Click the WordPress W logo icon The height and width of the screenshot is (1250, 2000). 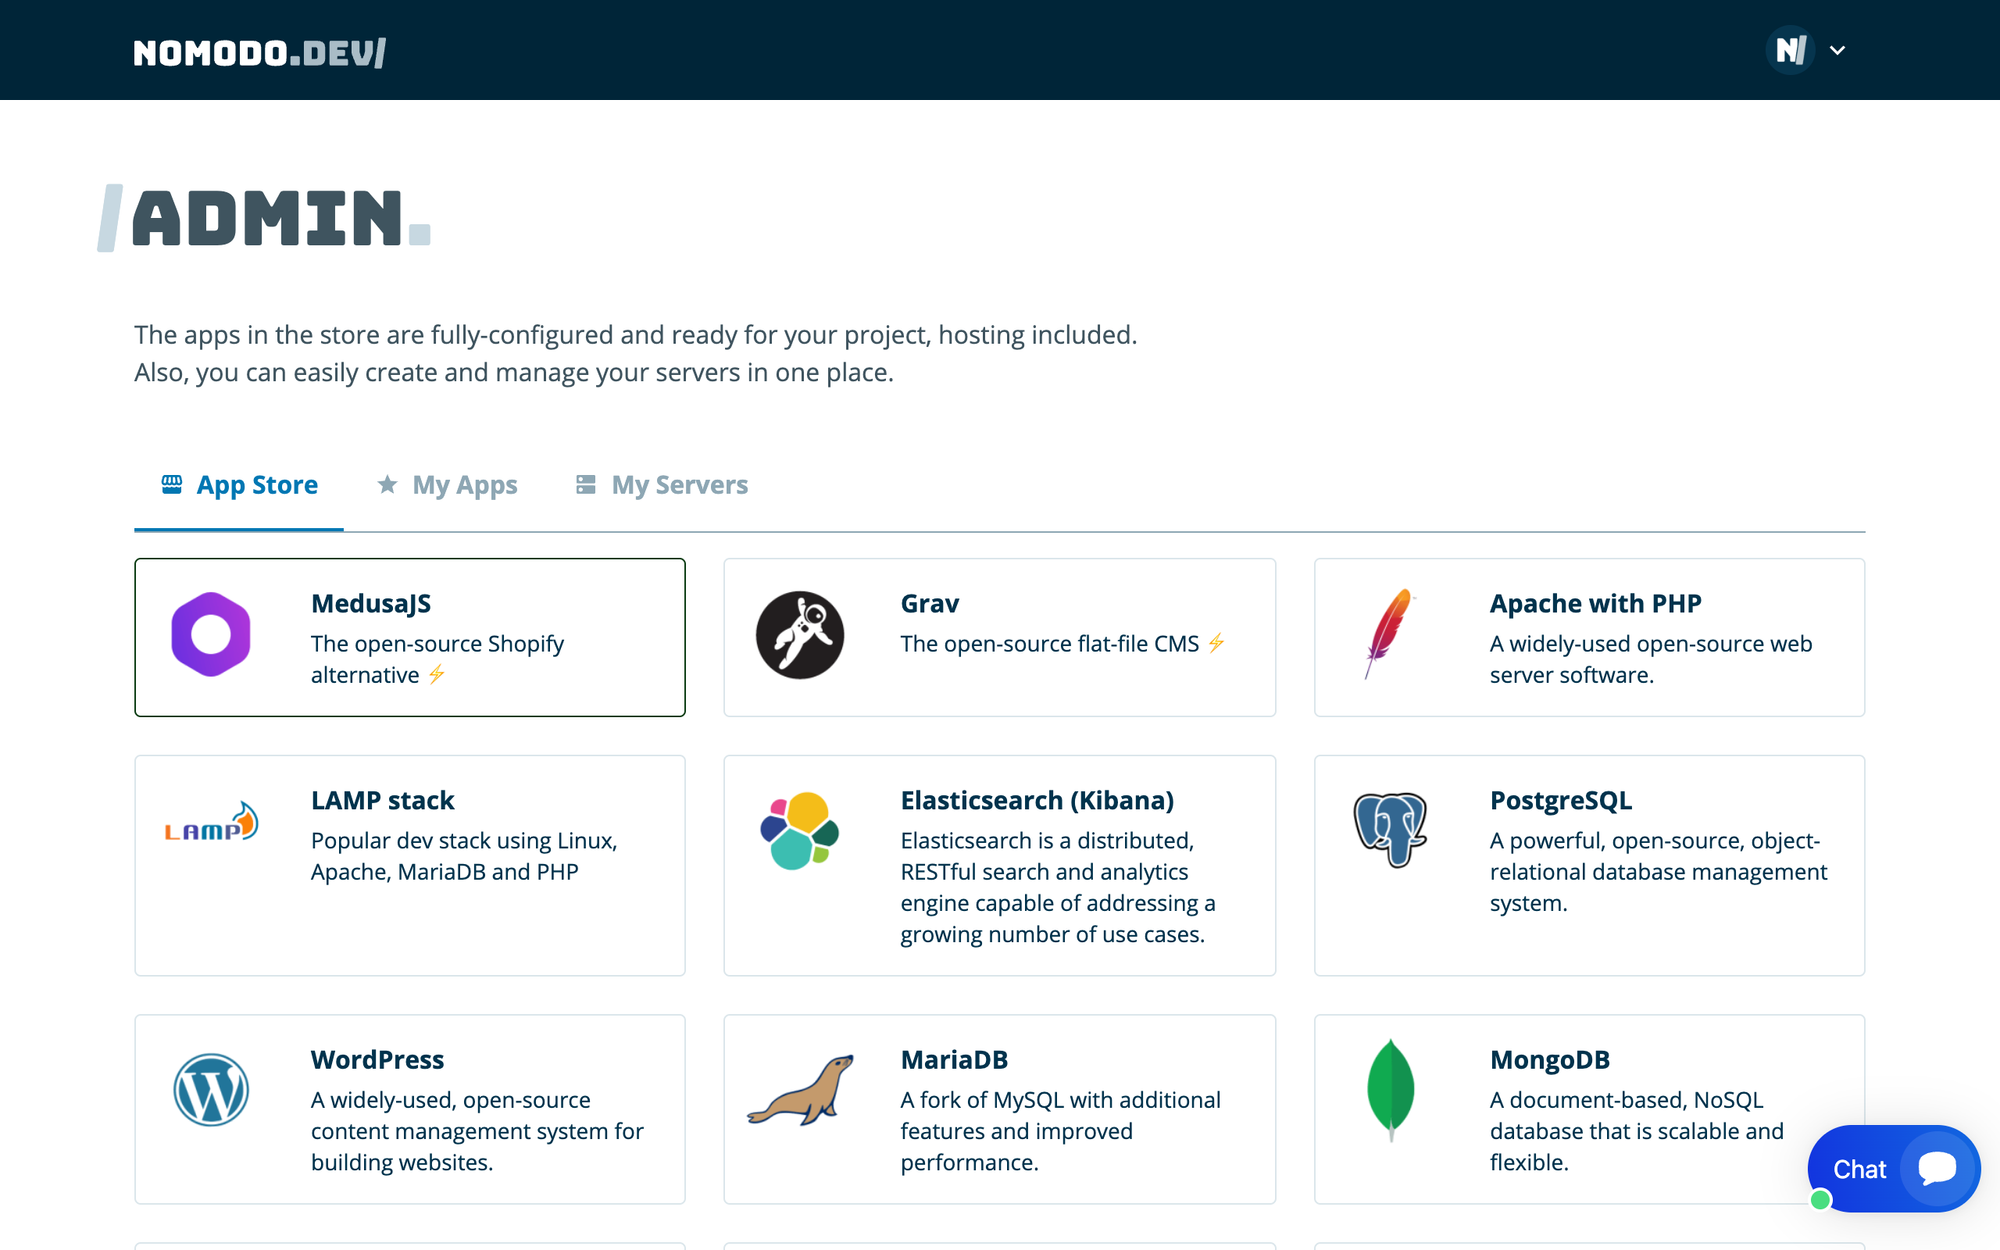click(211, 1090)
